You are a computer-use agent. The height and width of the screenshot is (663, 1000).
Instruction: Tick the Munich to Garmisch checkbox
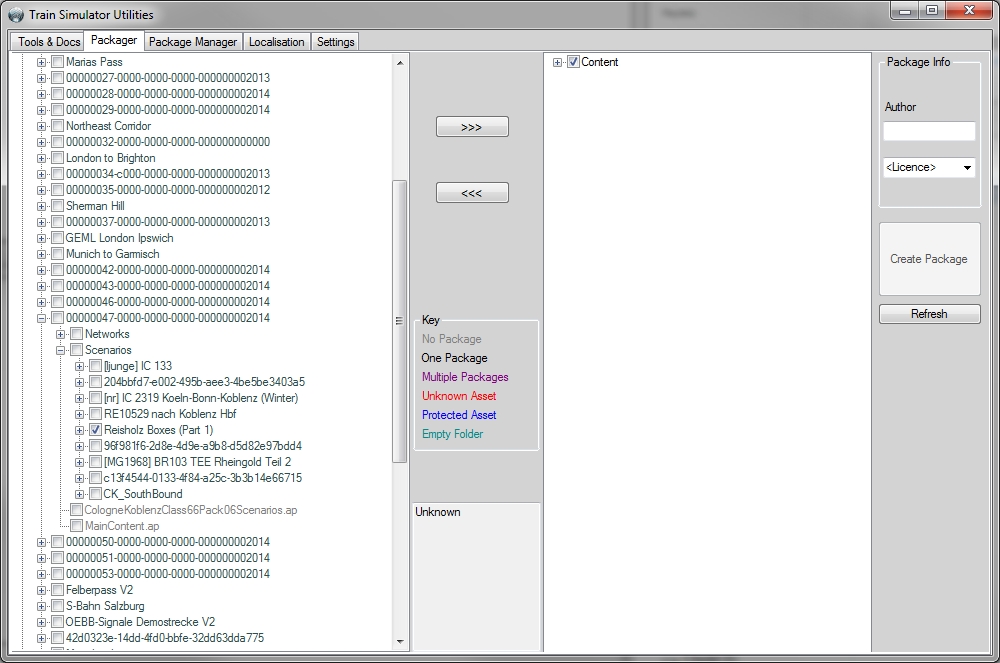(x=57, y=254)
